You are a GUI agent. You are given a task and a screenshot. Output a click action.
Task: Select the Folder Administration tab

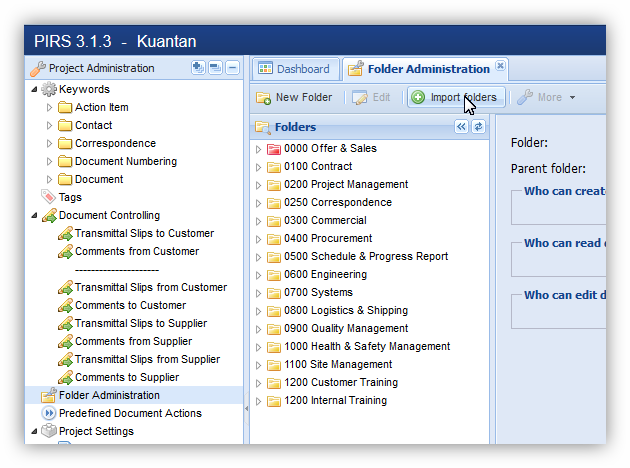tap(425, 69)
